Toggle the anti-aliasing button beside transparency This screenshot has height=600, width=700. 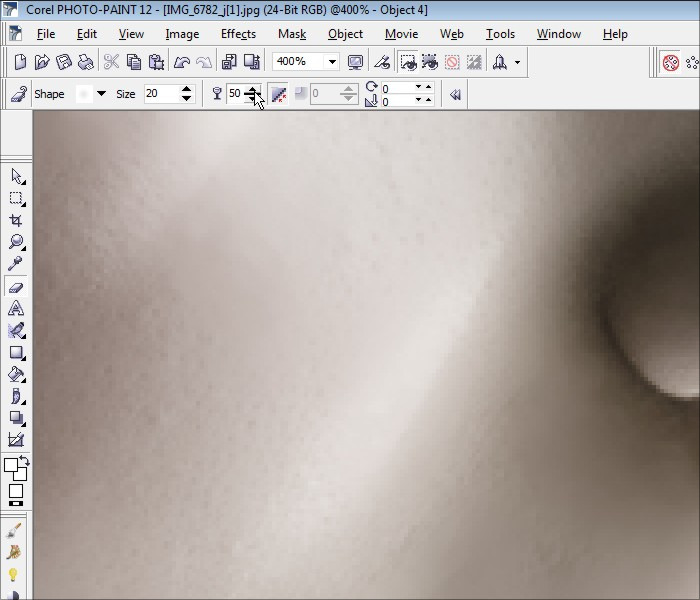coord(278,94)
